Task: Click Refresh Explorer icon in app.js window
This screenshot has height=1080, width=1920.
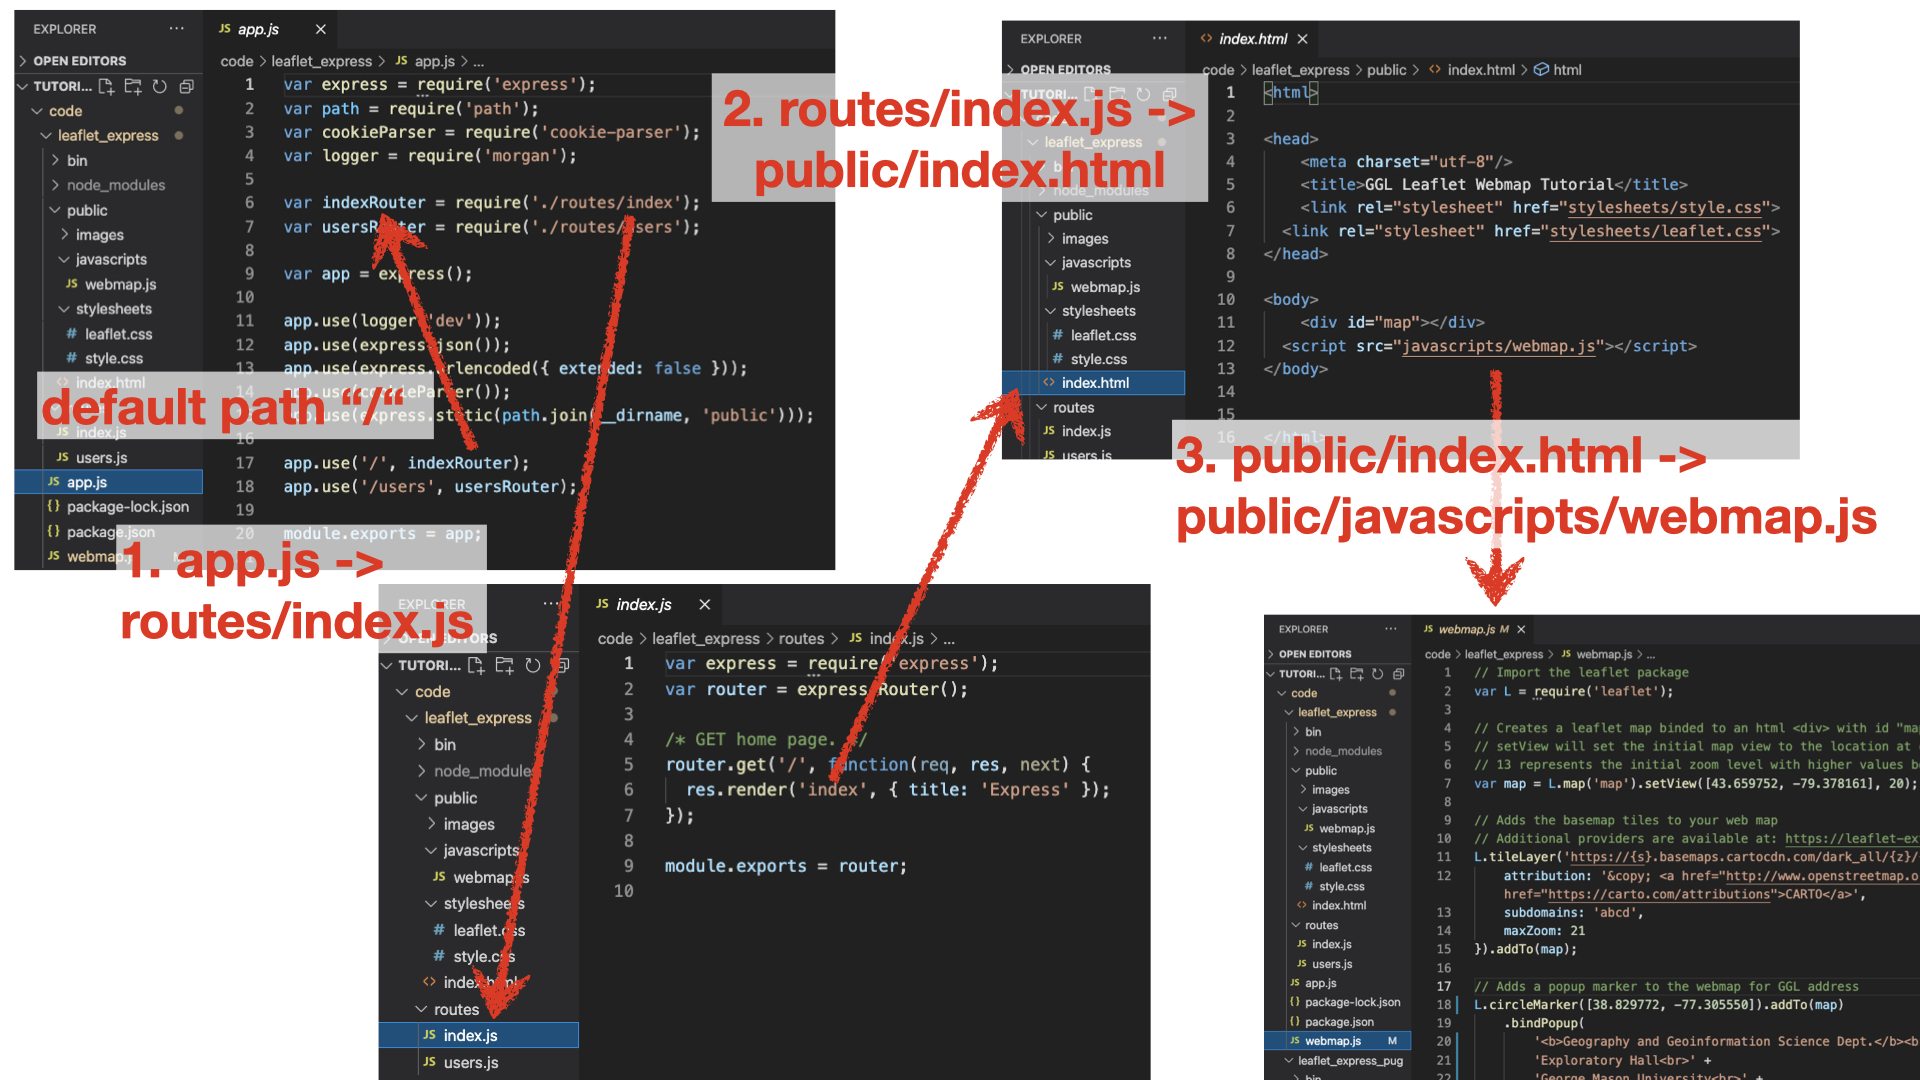Action: point(159,86)
